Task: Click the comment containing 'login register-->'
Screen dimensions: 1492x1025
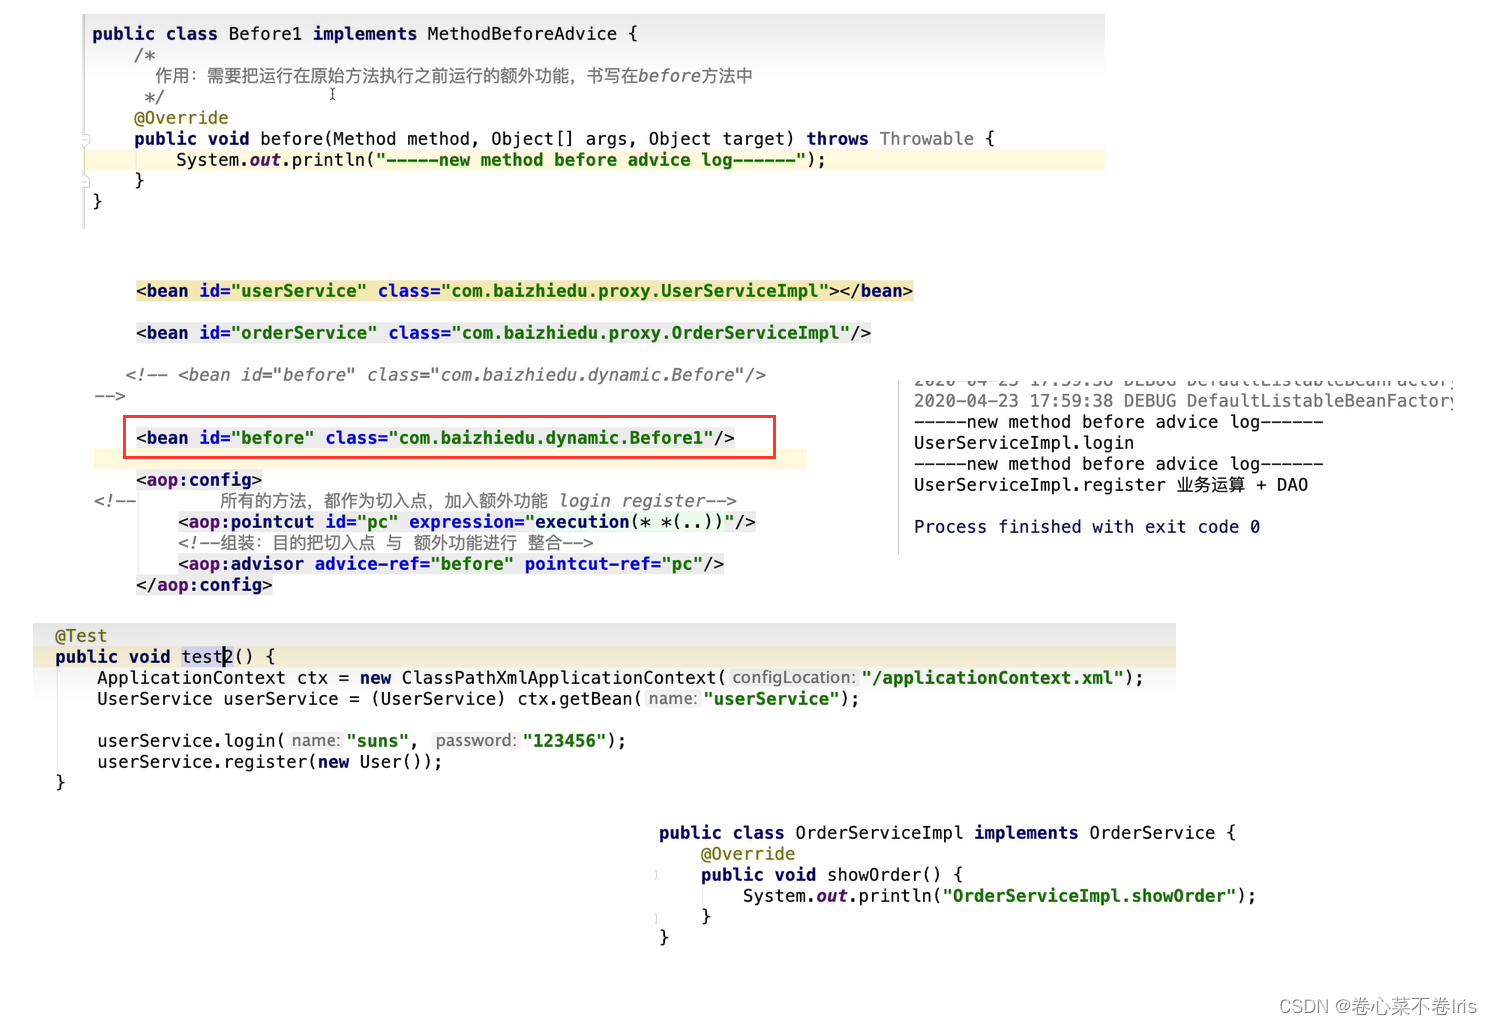Action: tap(478, 501)
